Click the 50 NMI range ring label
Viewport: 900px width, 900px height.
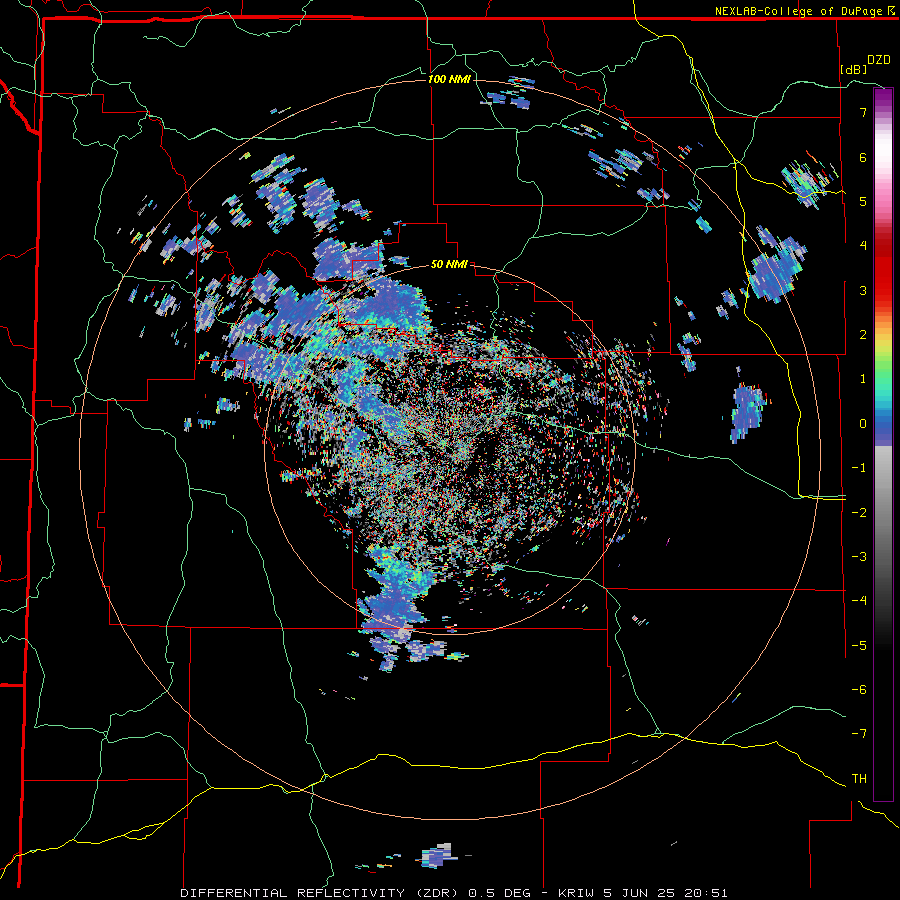(x=449, y=265)
